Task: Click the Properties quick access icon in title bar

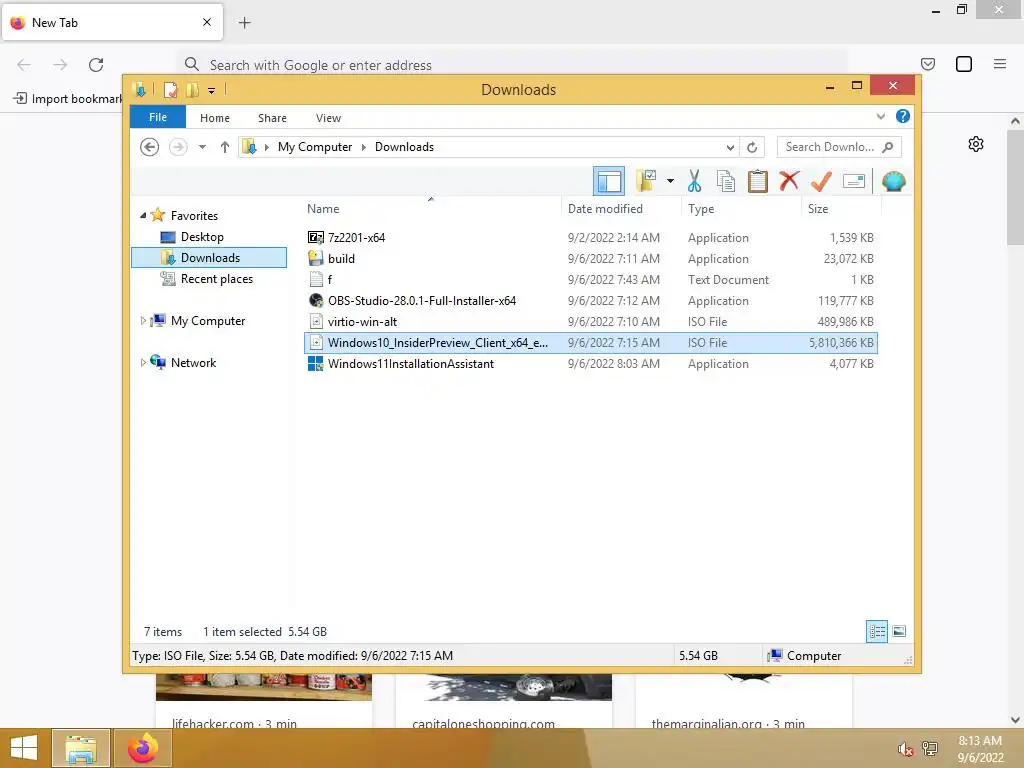Action: pos(170,89)
